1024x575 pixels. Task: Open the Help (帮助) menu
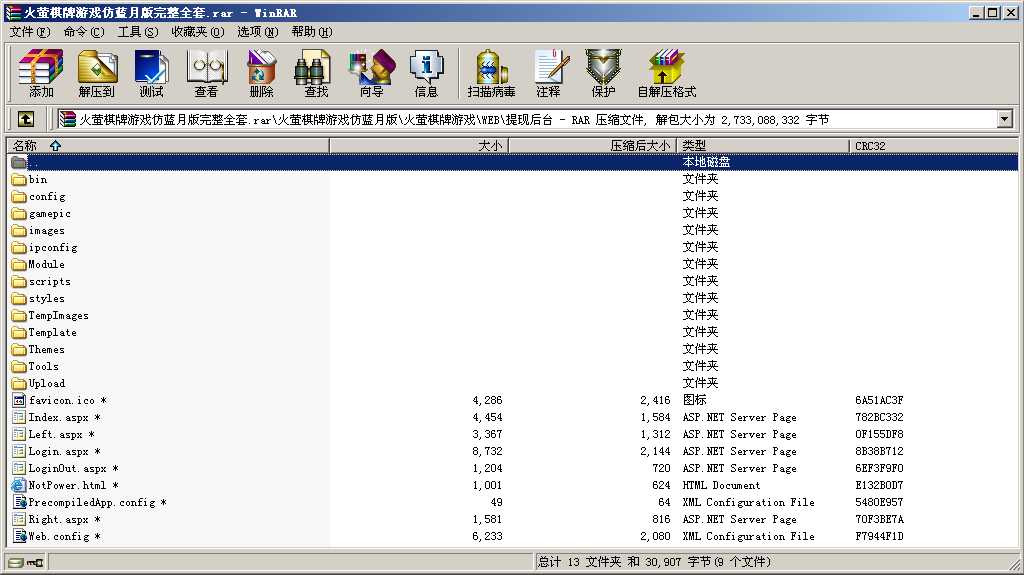[x=312, y=32]
